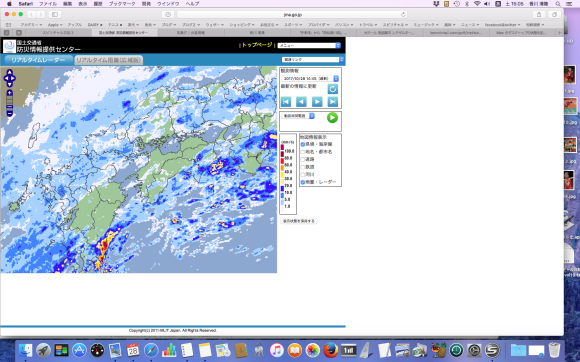The height and width of the screenshot is (362, 580).
Task: Open the メニュー dropdown
Action: [x=309, y=45]
